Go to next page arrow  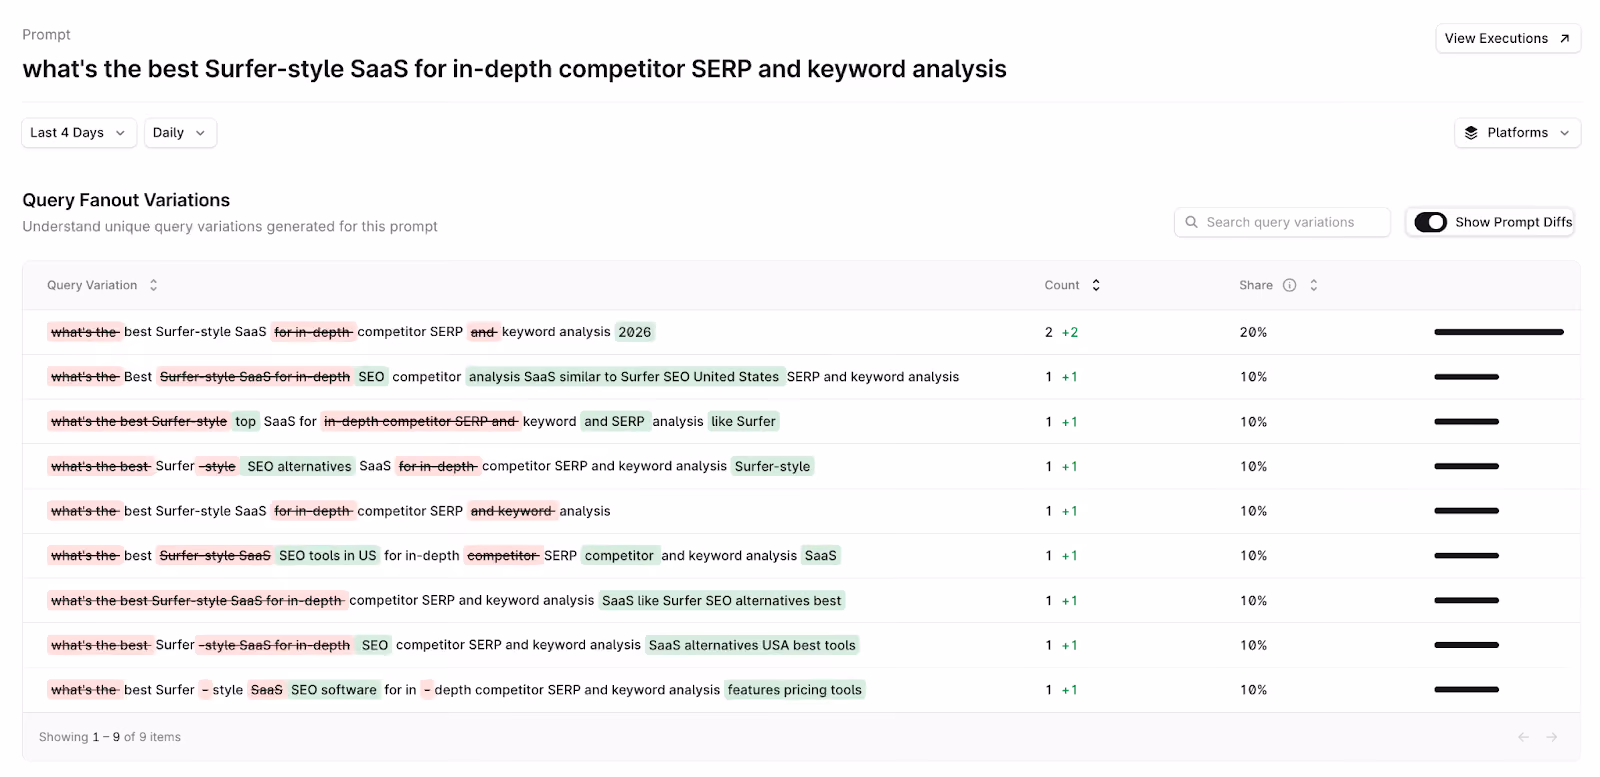1552,737
